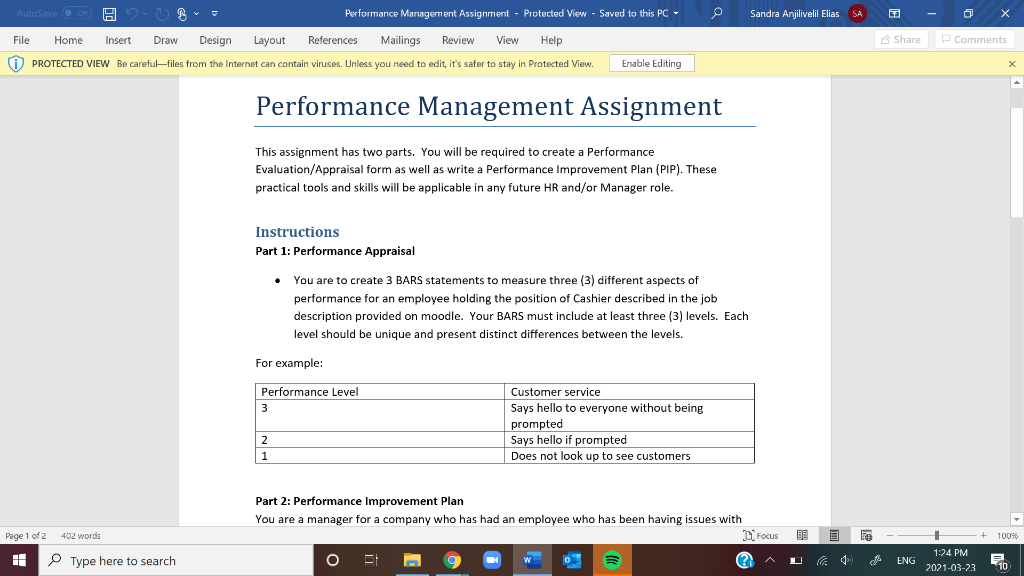Select Print Layout view icon
Viewport: 1024px width, 576px height.
click(x=834, y=535)
